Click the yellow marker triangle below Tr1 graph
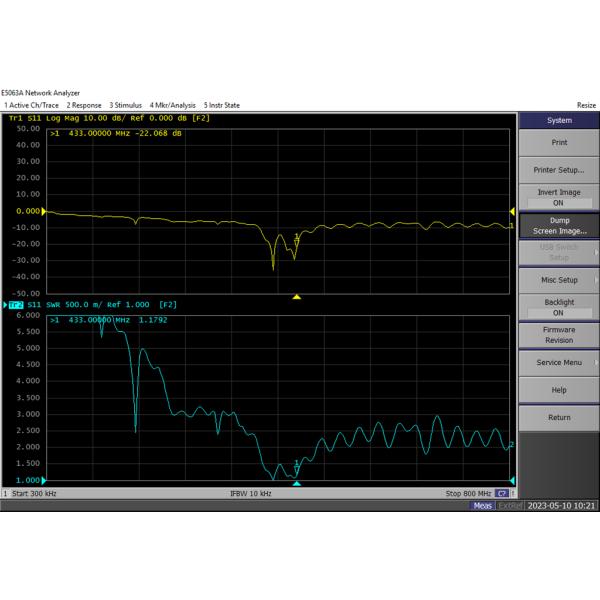This screenshot has width=600, height=600. coord(296,296)
